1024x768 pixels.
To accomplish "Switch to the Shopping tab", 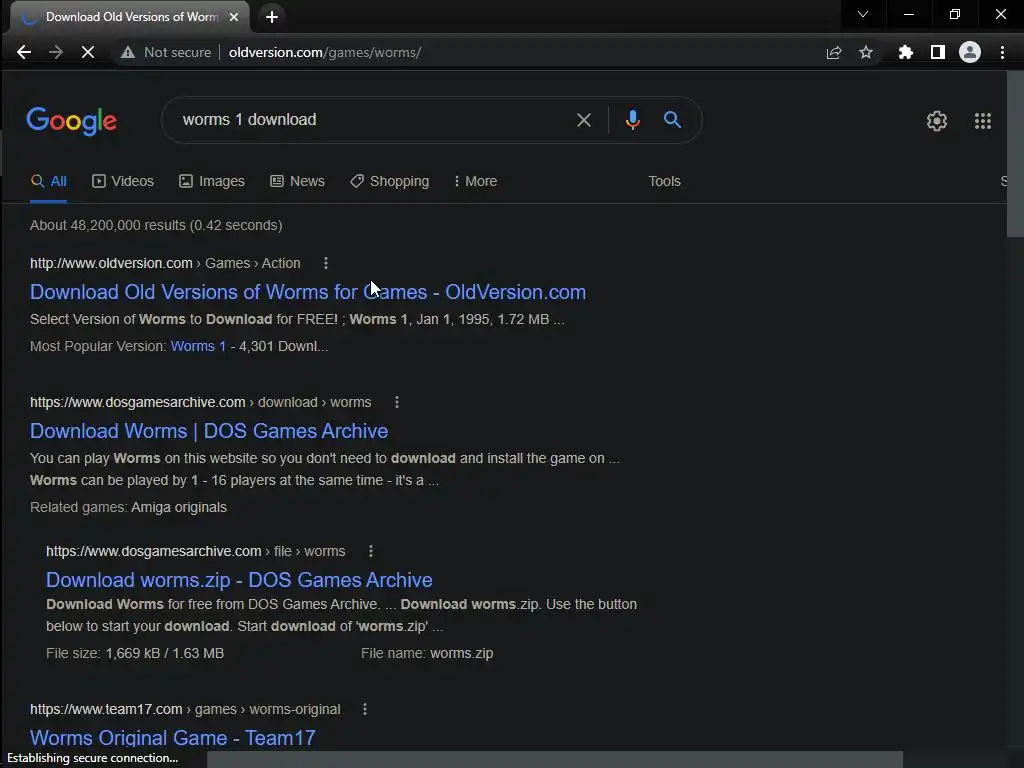I will click(390, 182).
